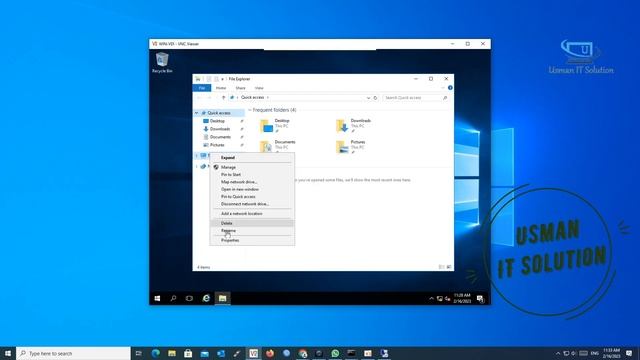Choose Disconnect network drive in the context menu
Screen dimensions: 640x360
coord(252,204)
